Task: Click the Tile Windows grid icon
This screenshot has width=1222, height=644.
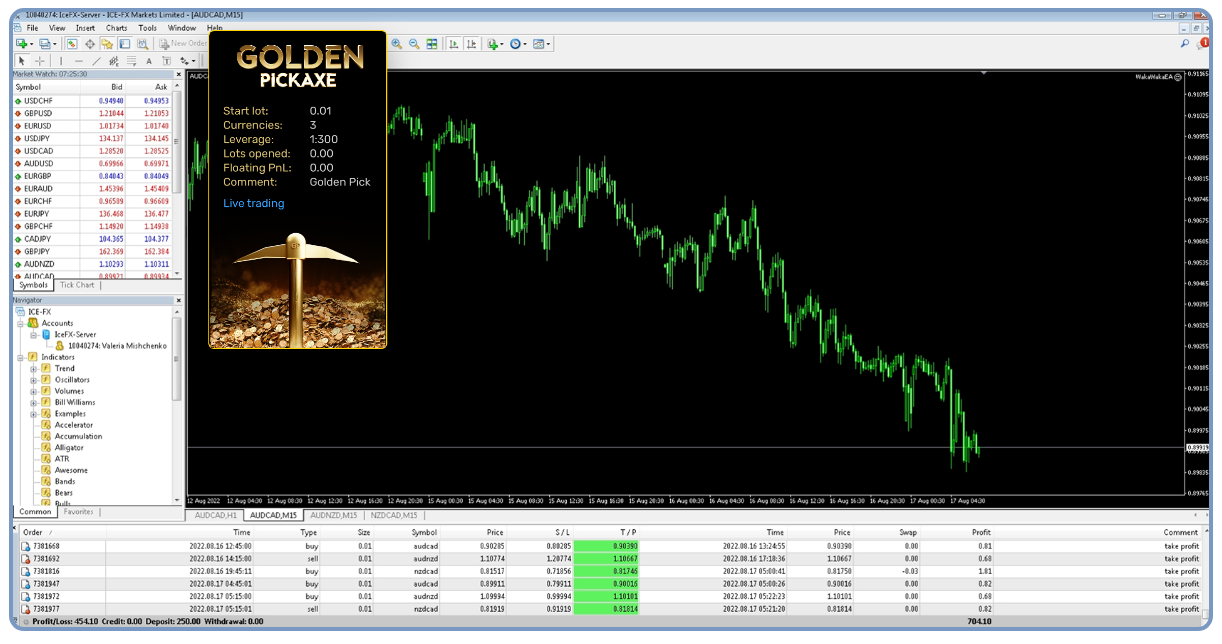Action: pos(432,44)
